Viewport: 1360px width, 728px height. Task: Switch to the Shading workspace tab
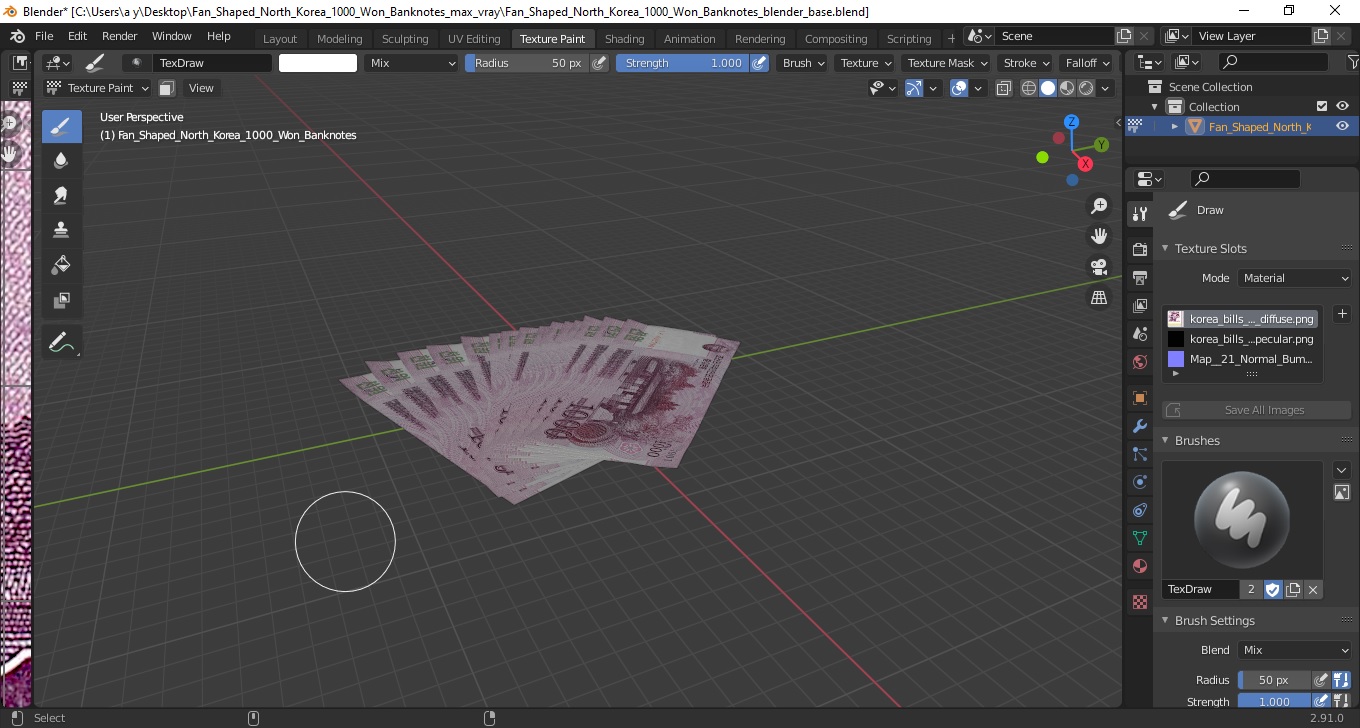tap(625, 39)
